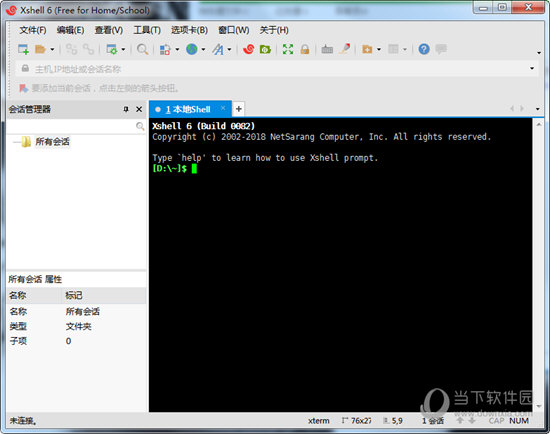
Task: Click the 所有会话 name property value
Action: [x=82, y=312]
